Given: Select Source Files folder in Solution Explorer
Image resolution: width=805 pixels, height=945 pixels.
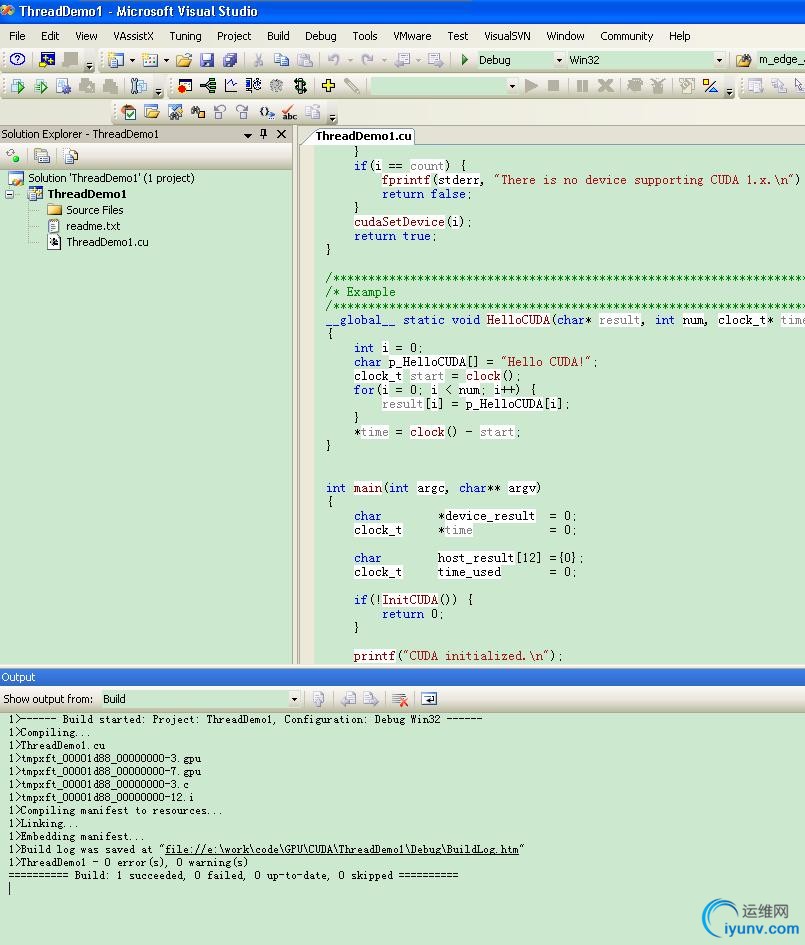Looking at the screenshot, I should pos(95,210).
